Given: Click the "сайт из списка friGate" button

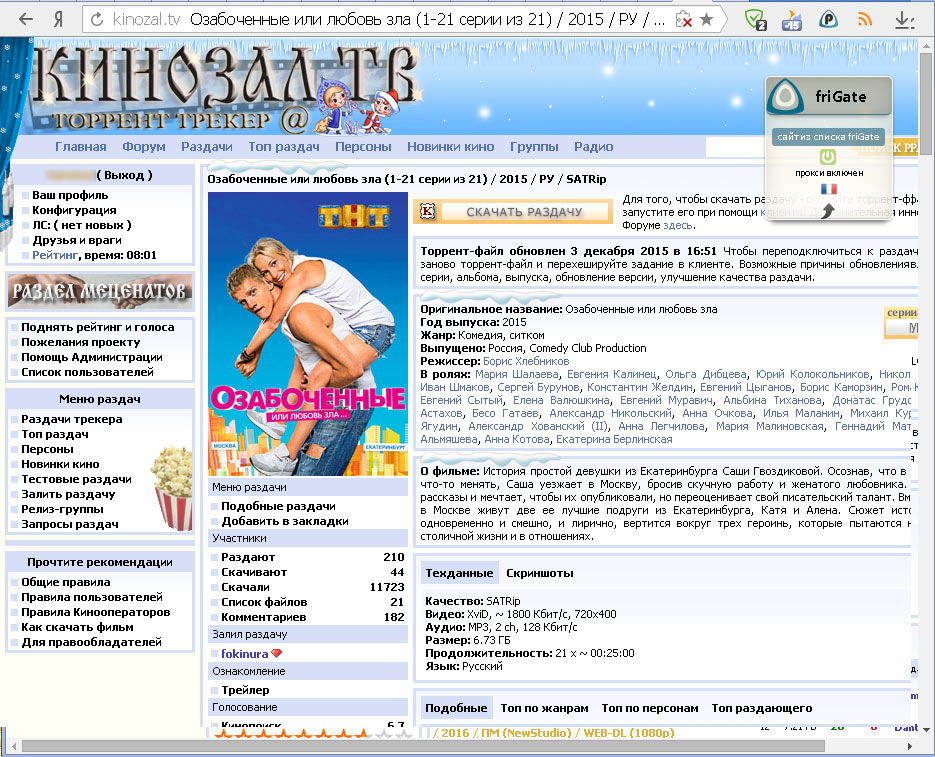Looking at the screenshot, I should pos(828,137).
